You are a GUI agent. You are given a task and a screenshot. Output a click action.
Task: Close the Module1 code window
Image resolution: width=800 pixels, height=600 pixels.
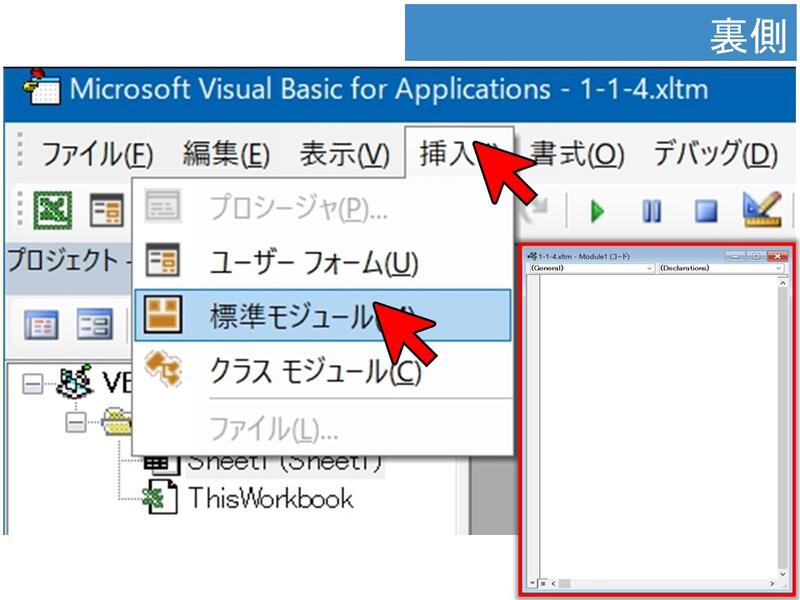click(777, 256)
